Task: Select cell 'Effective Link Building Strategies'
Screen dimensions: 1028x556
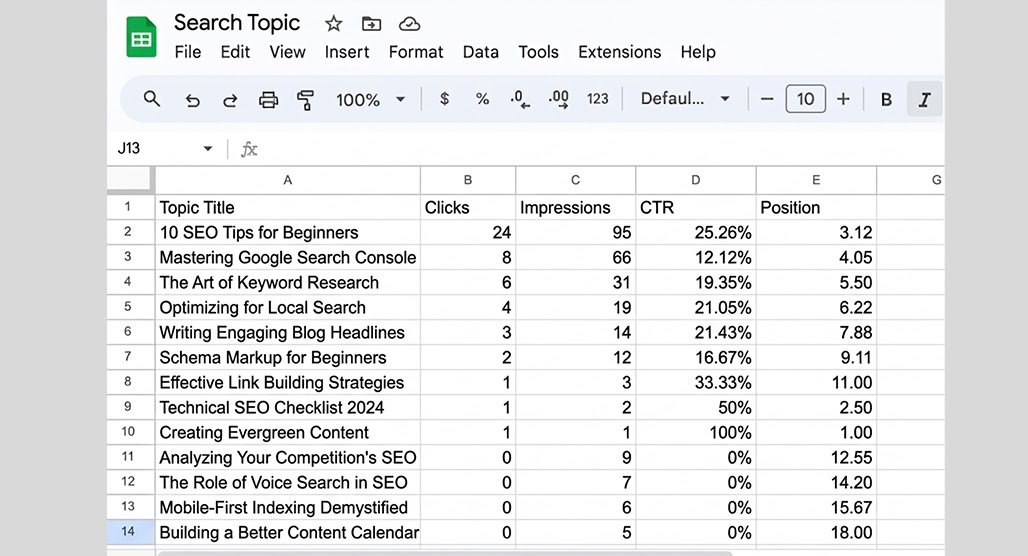Action: (288, 382)
